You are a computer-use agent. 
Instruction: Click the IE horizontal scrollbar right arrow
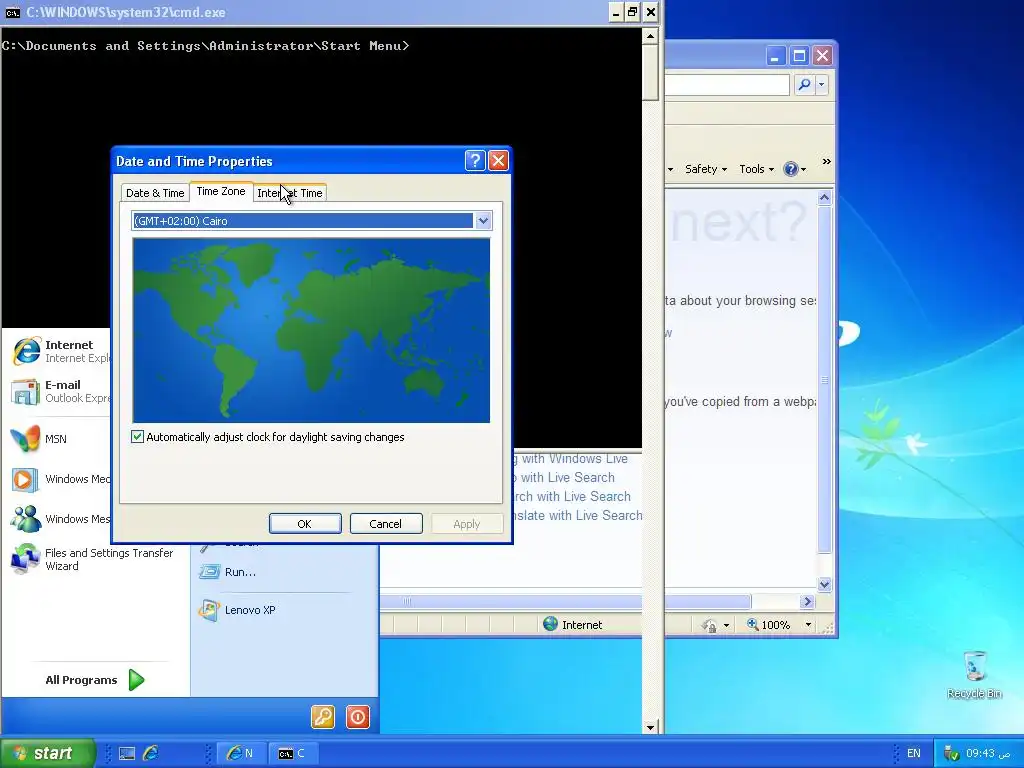pos(808,601)
